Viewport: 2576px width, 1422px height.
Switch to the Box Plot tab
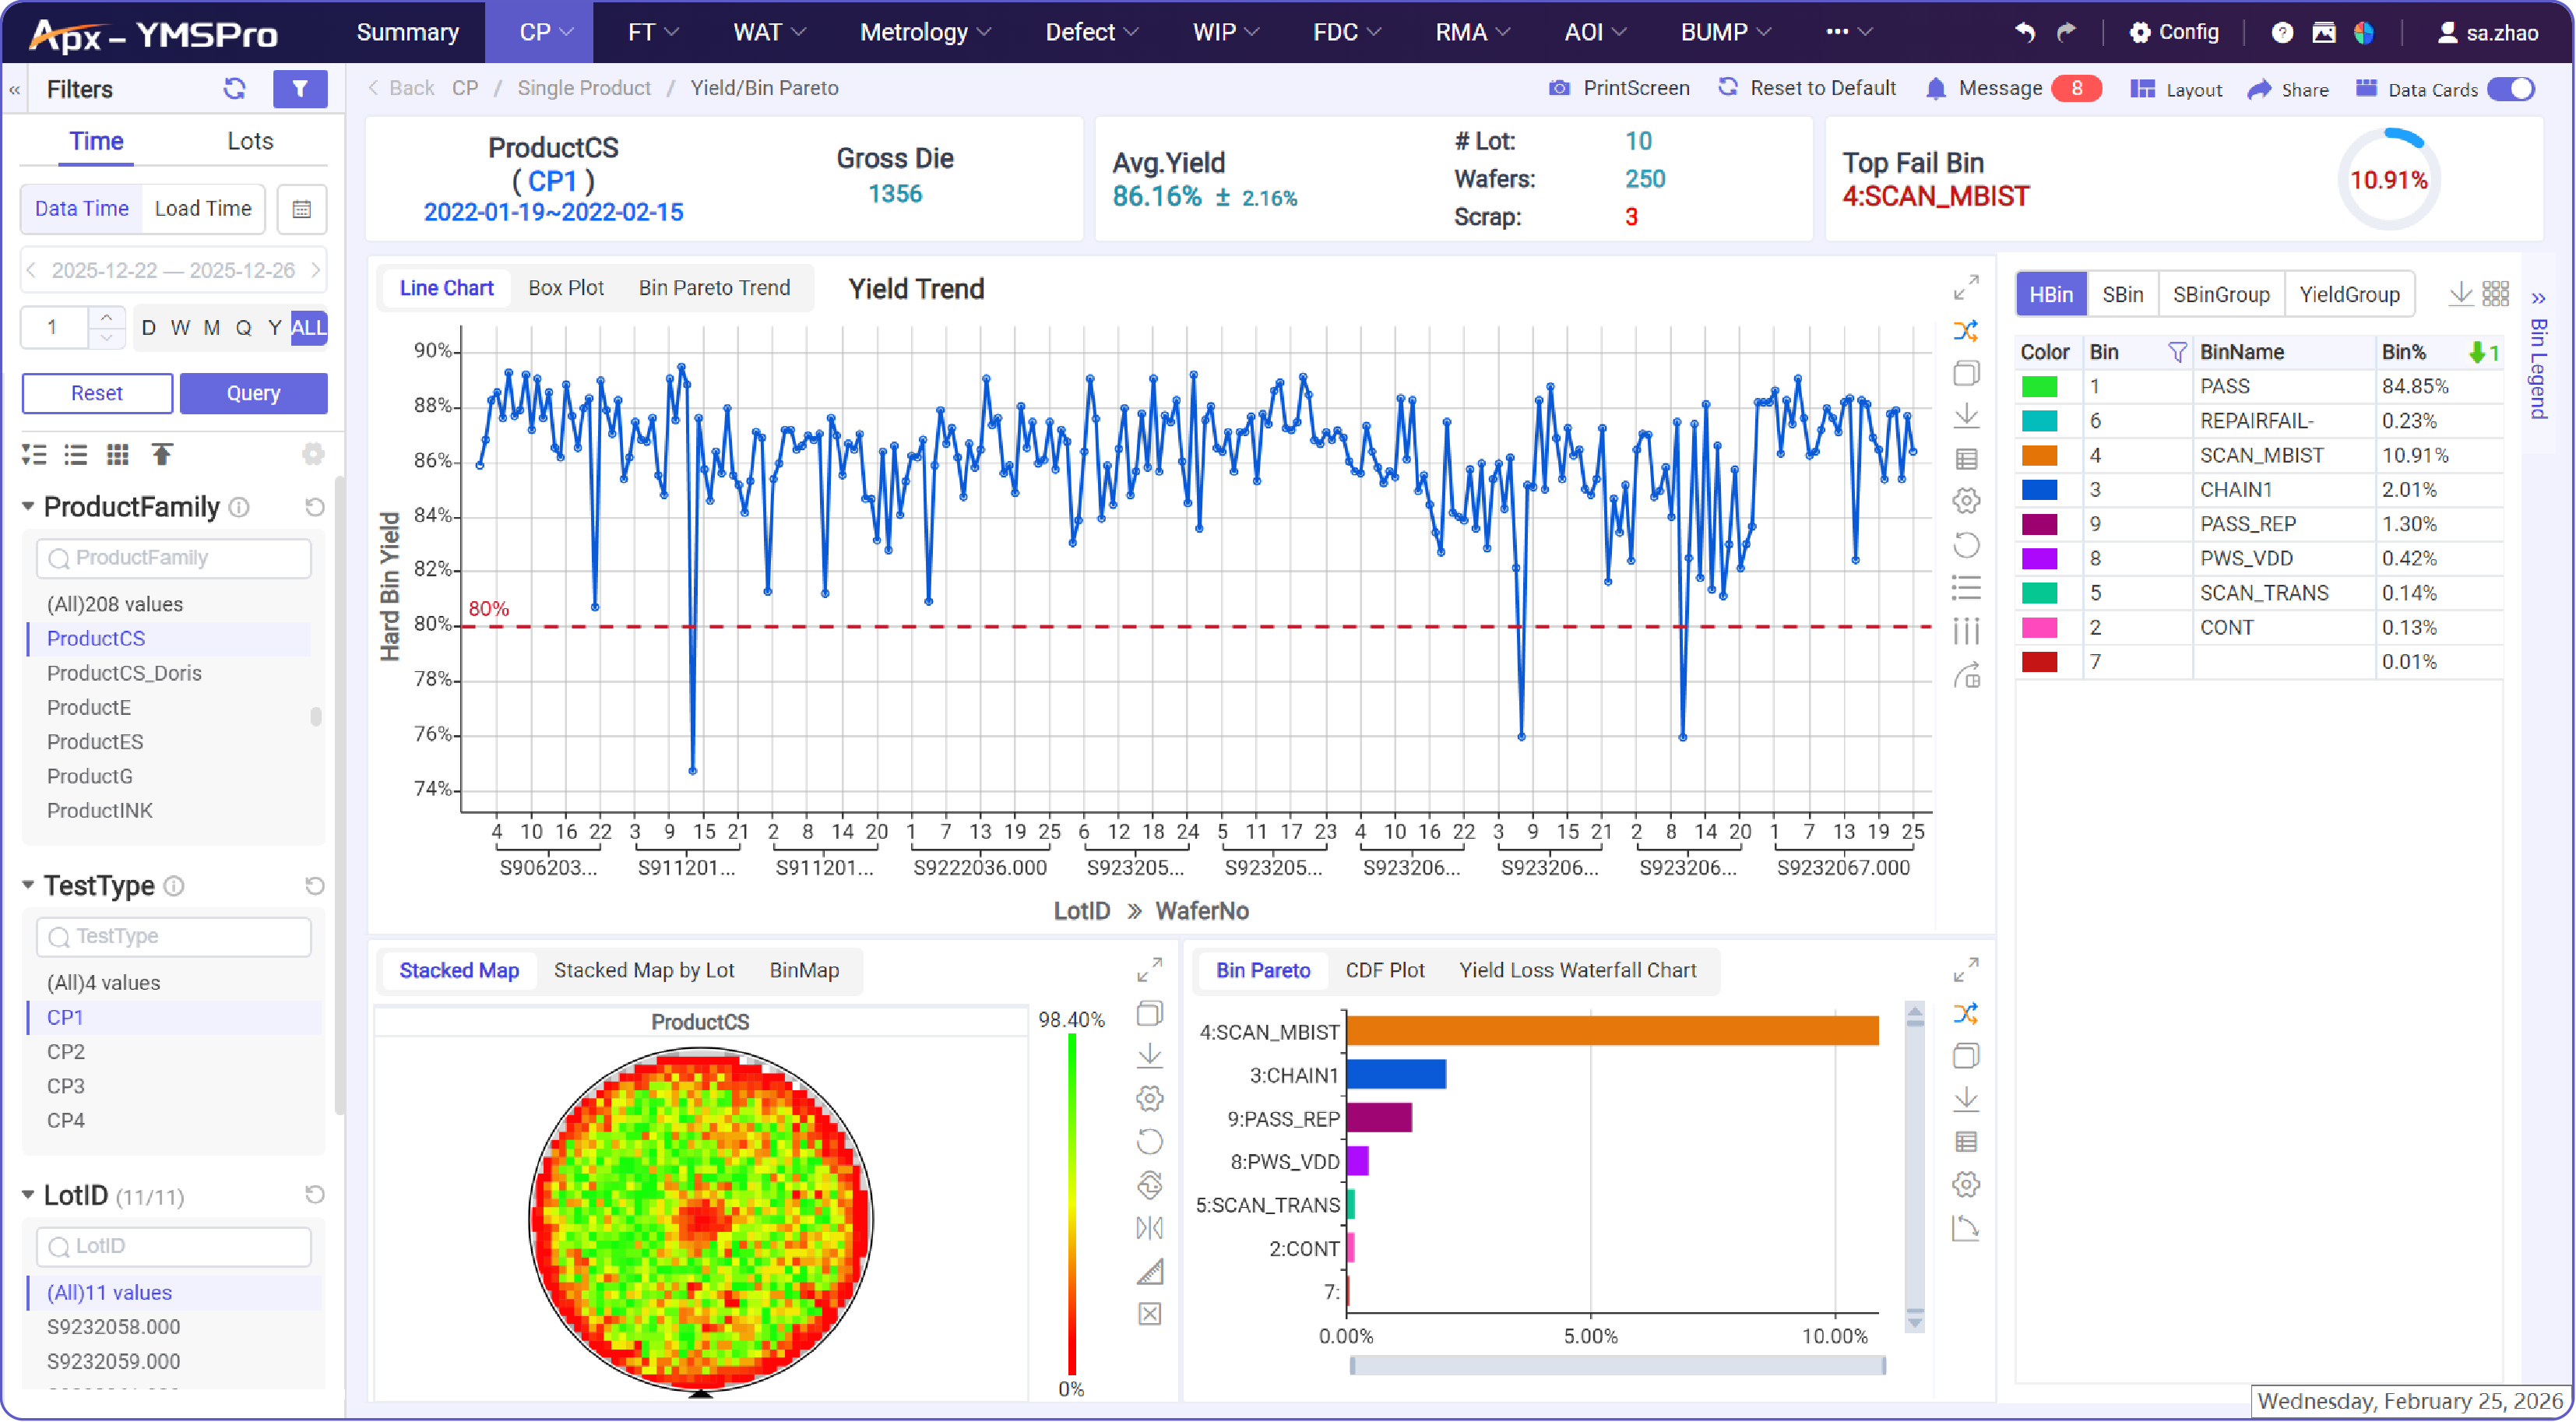(x=565, y=287)
